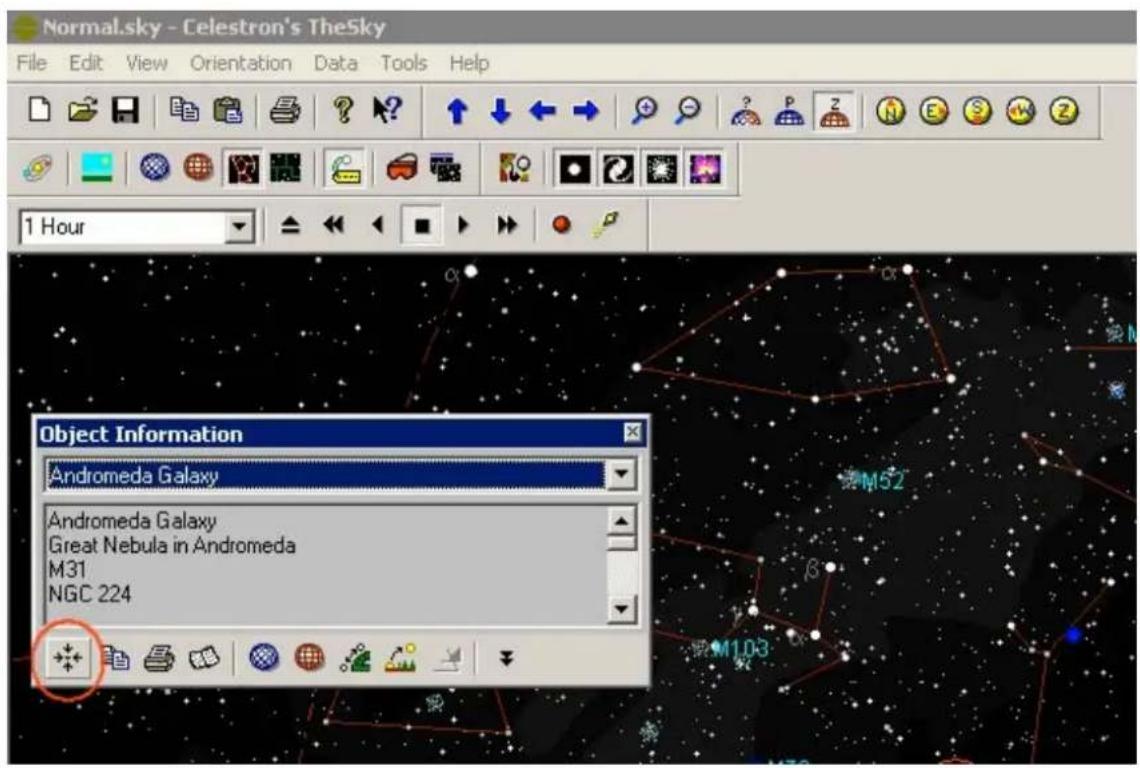The height and width of the screenshot is (768, 1140).
Task: Toggle red horizon grid in toolbar
Action: 198,168
